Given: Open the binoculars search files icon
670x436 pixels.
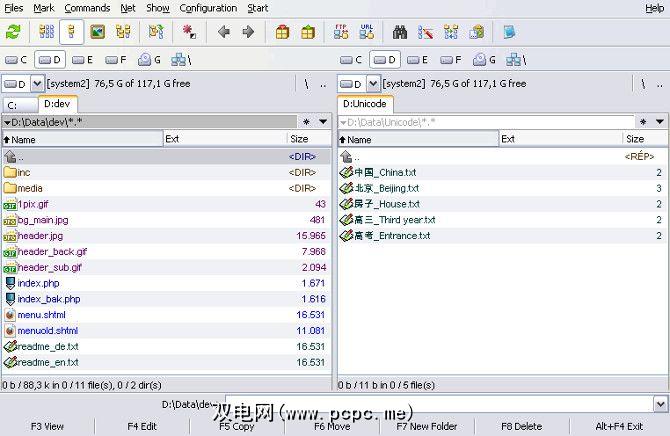Looking at the screenshot, I should click(400, 32).
